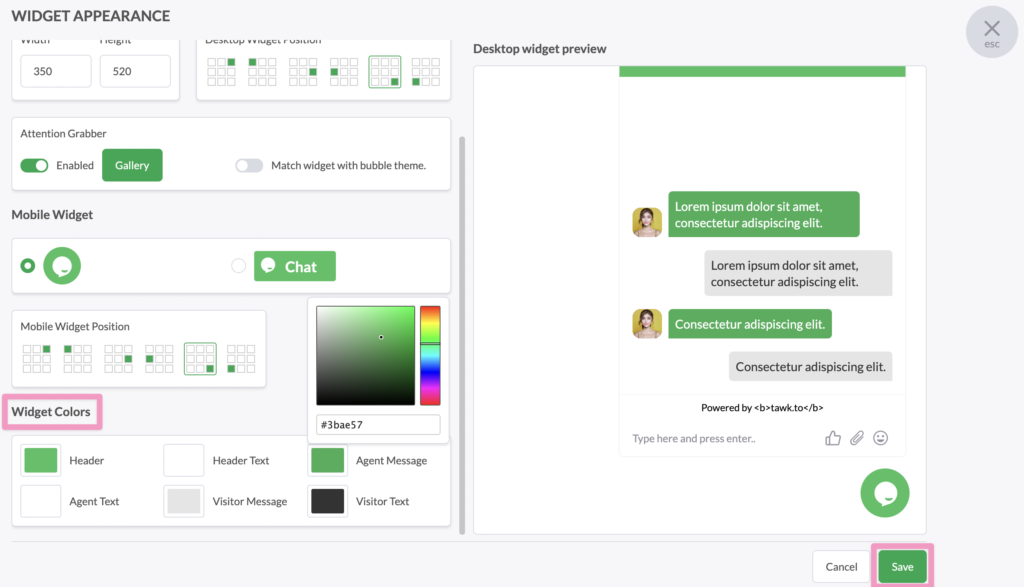Pick a shade in the saturation square

click(365, 355)
